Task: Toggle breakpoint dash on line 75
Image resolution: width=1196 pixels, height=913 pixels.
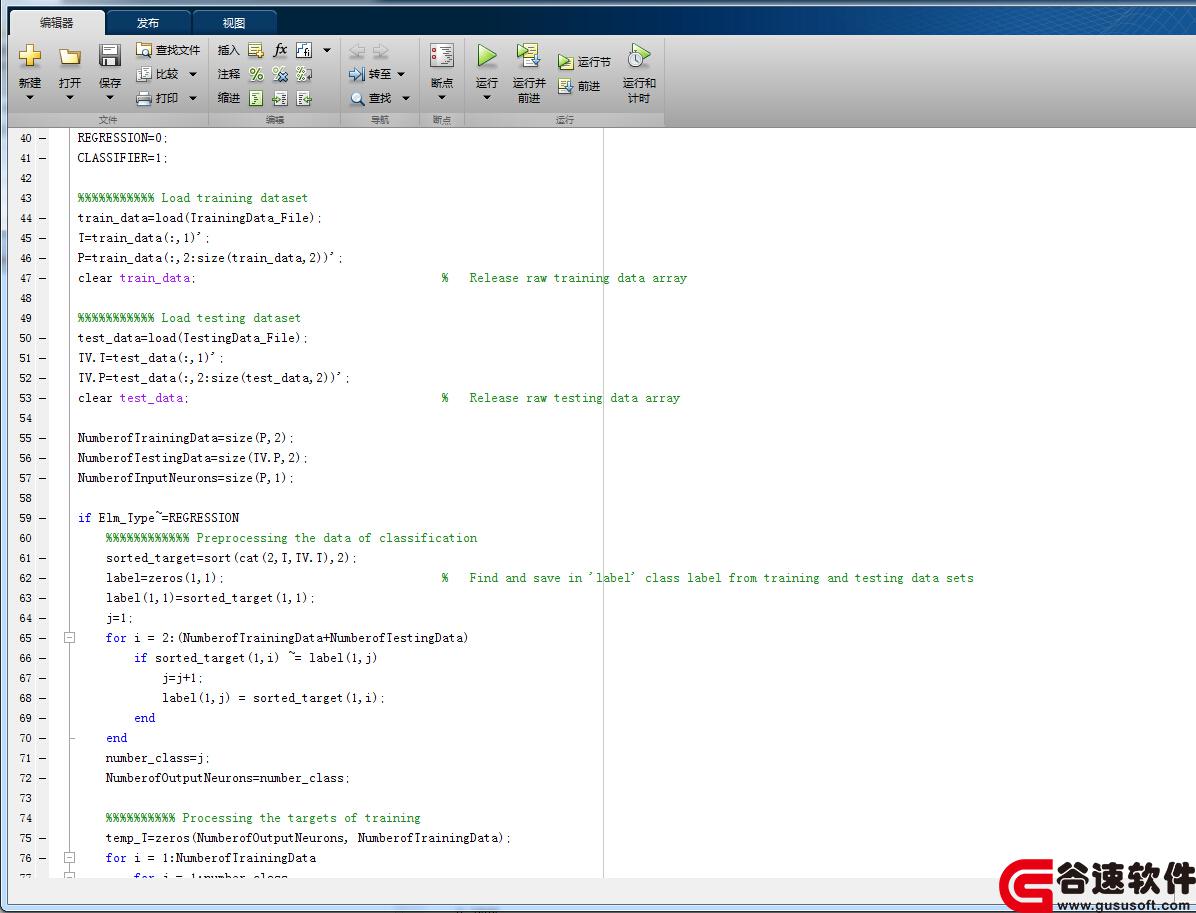Action: pos(43,838)
